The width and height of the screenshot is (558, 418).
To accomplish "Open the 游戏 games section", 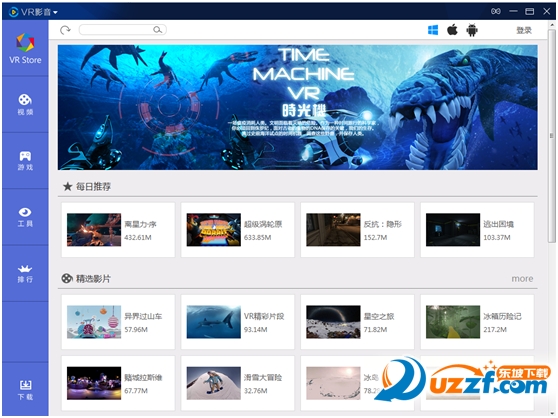I will [x=25, y=160].
